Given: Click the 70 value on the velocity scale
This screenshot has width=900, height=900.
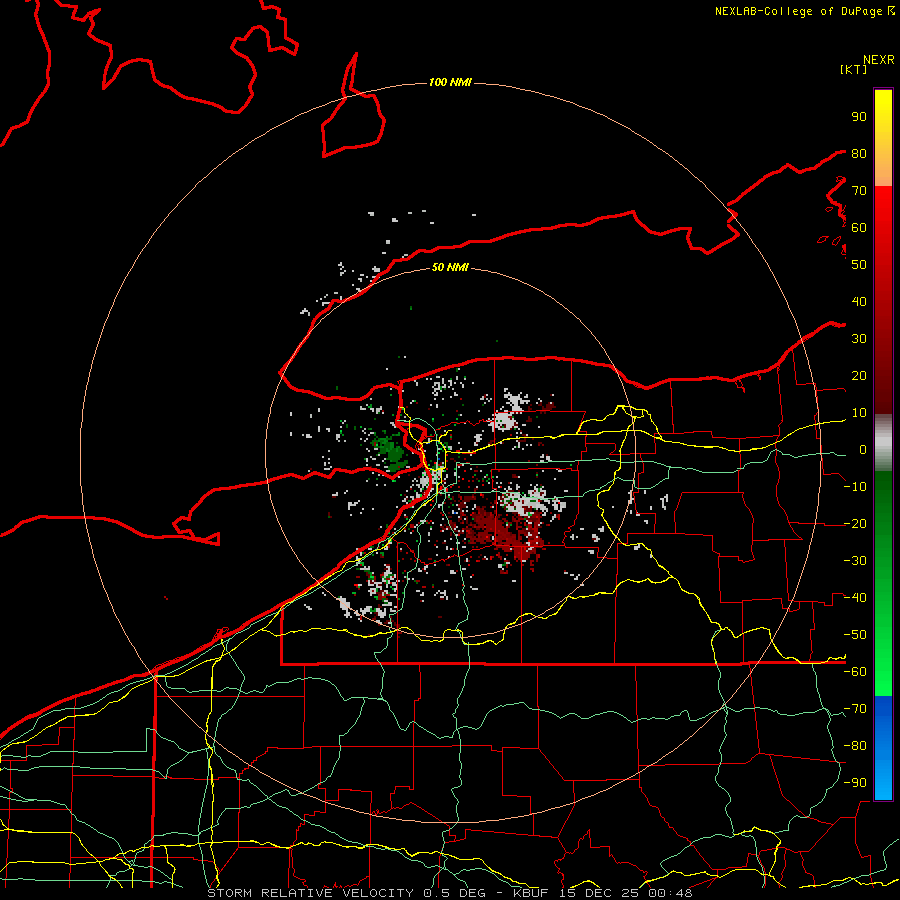Looking at the screenshot, I should [x=859, y=191].
